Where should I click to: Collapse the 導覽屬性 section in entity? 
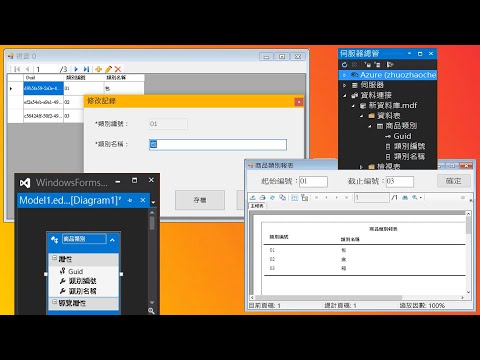(54, 302)
